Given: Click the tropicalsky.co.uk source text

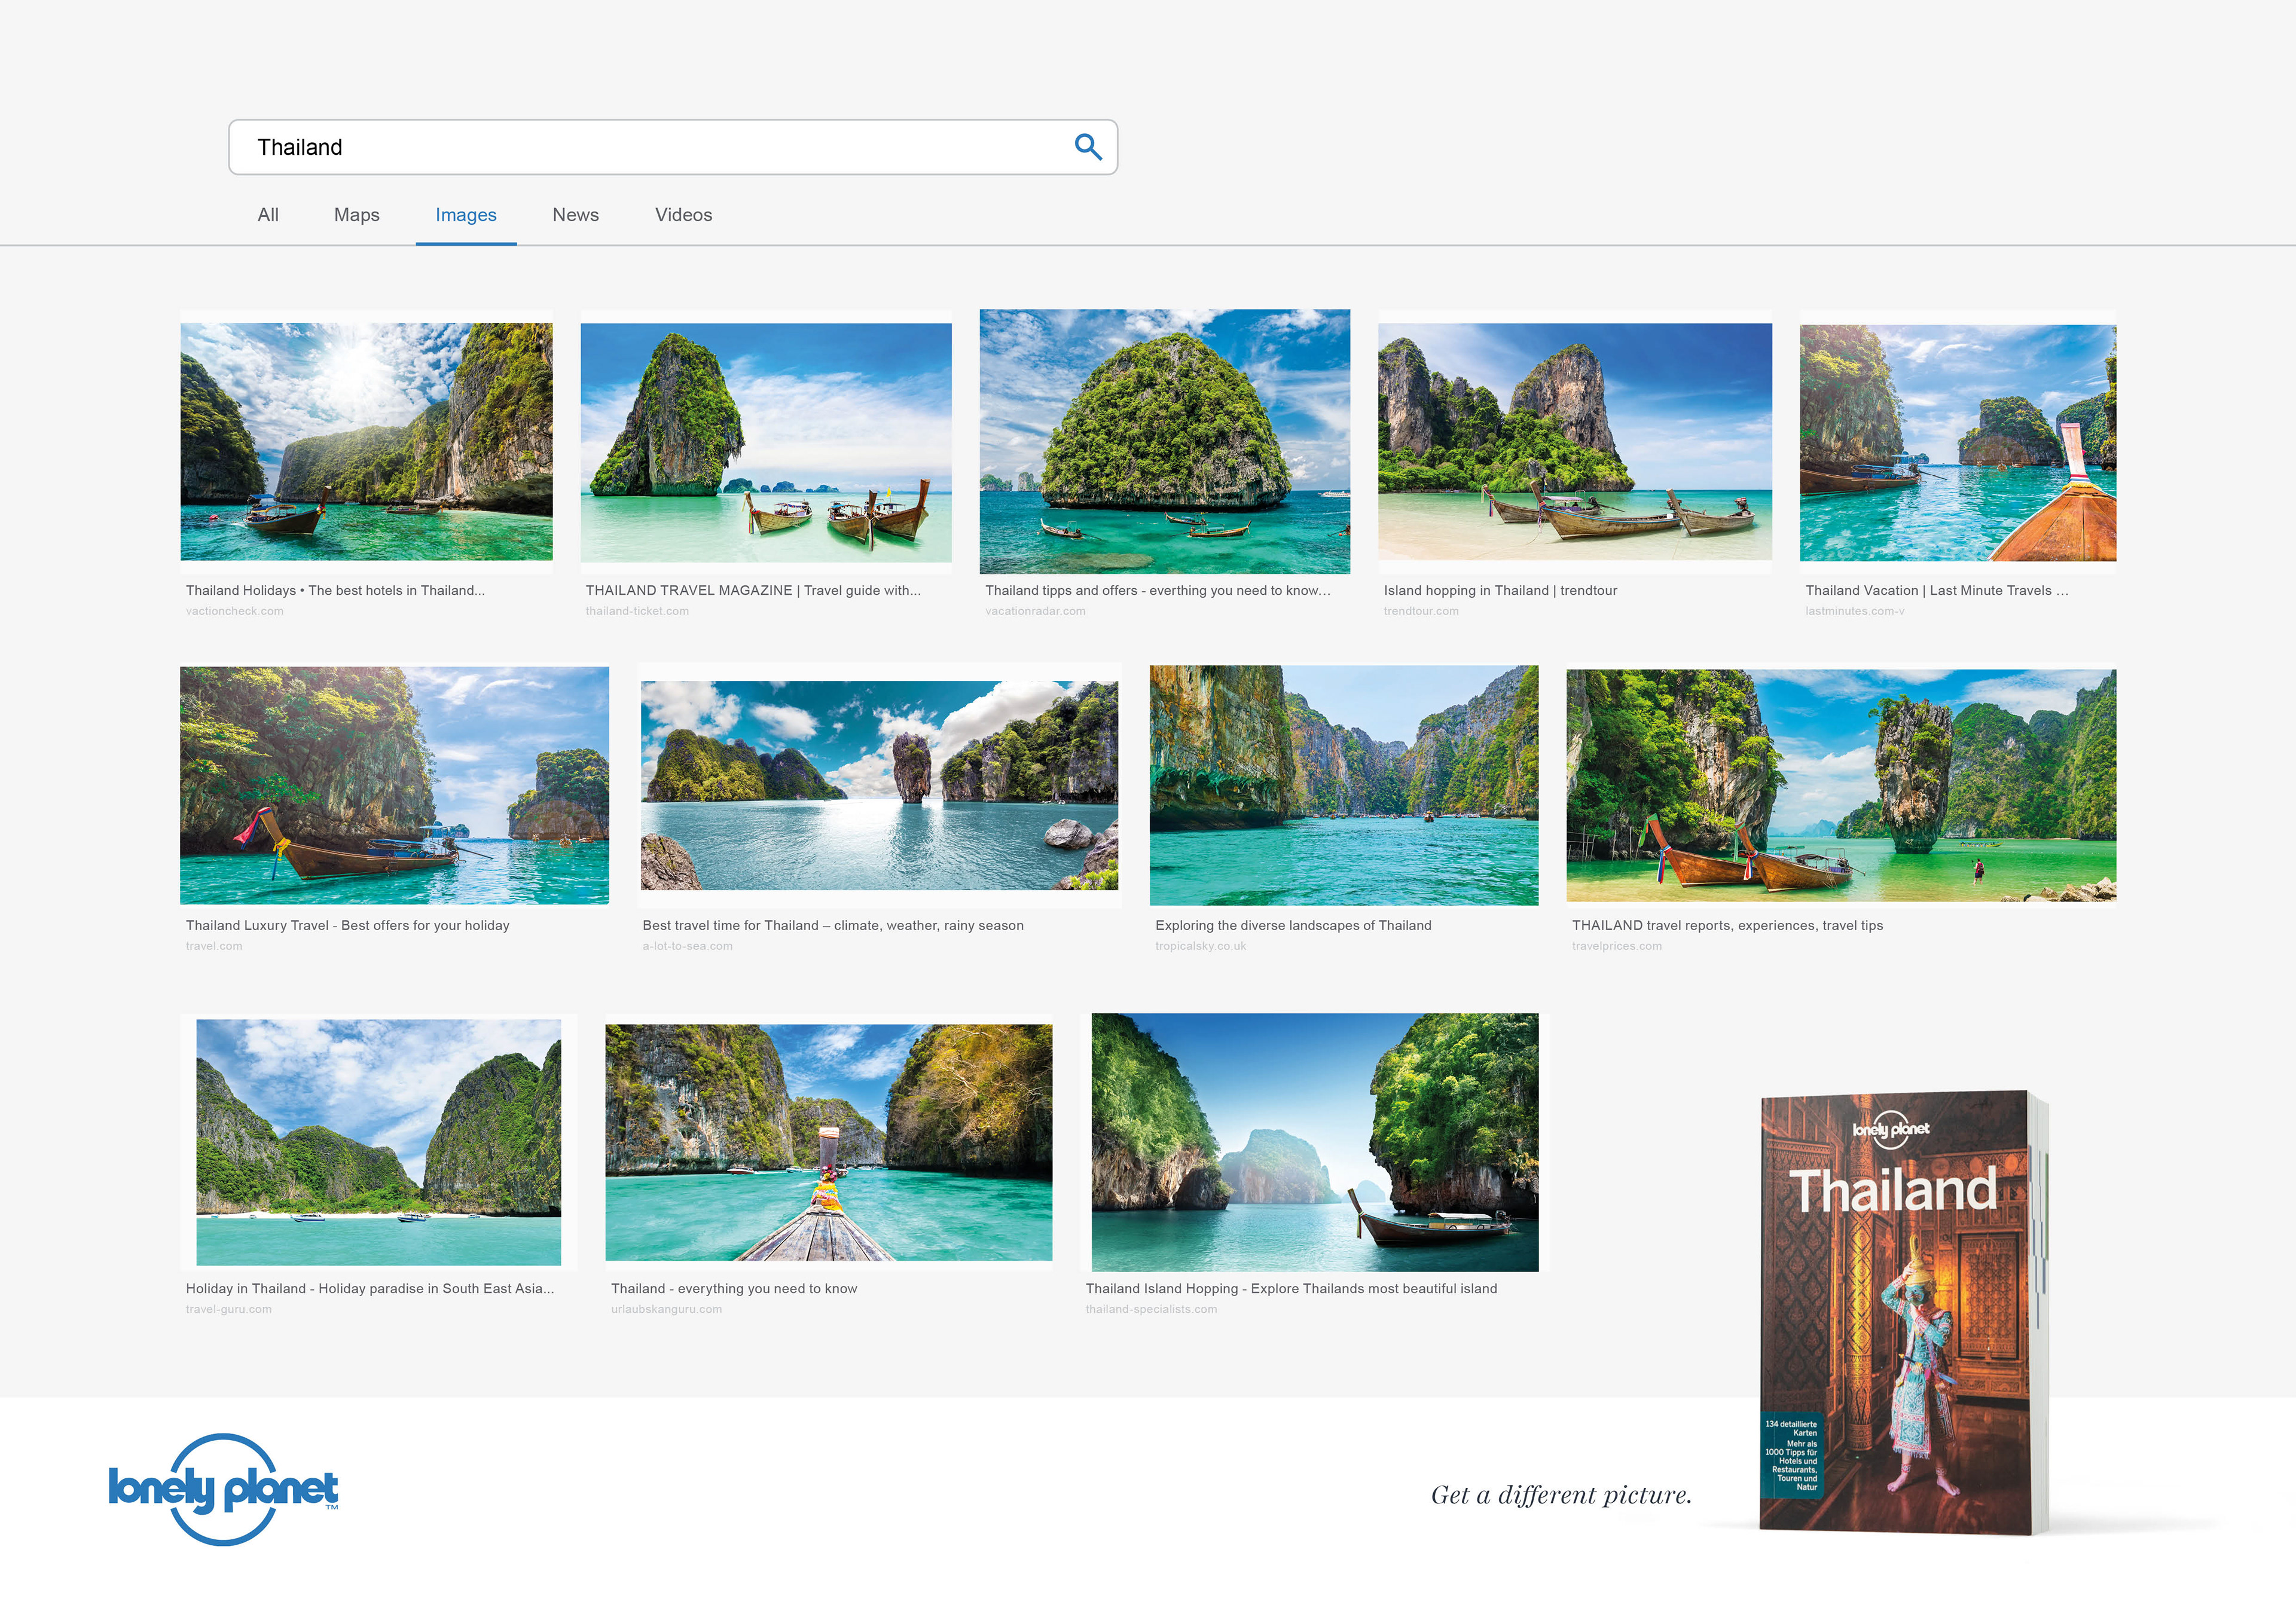Looking at the screenshot, I should (1200, 946).
